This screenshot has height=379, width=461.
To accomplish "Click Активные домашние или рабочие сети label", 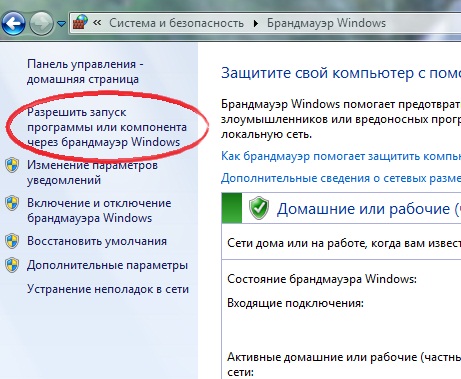I will click(x=344, y=364).
